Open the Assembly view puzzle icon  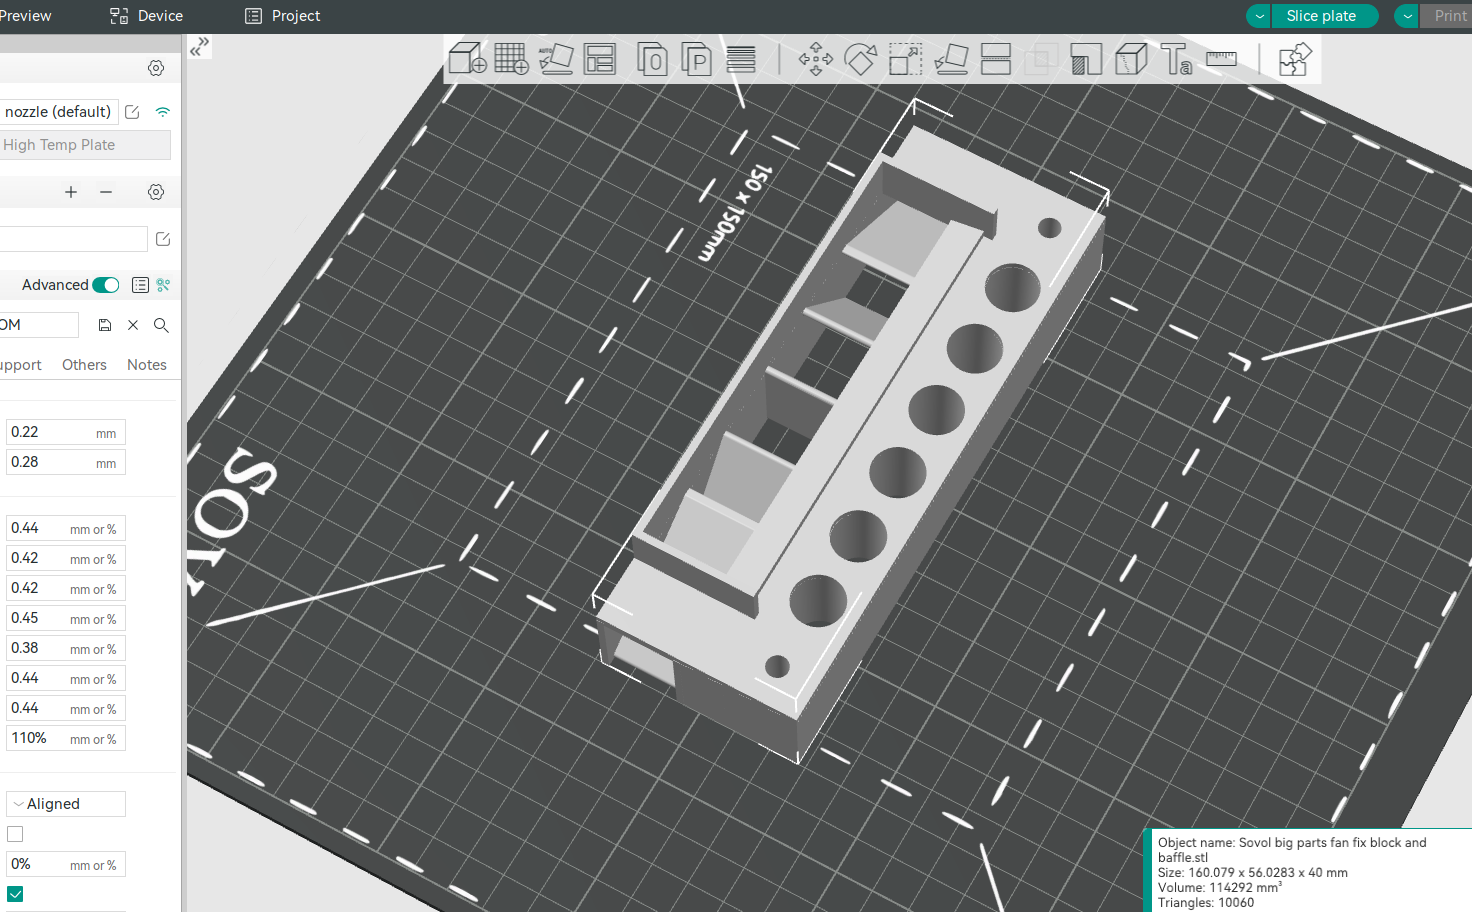tap(1295, 59)
